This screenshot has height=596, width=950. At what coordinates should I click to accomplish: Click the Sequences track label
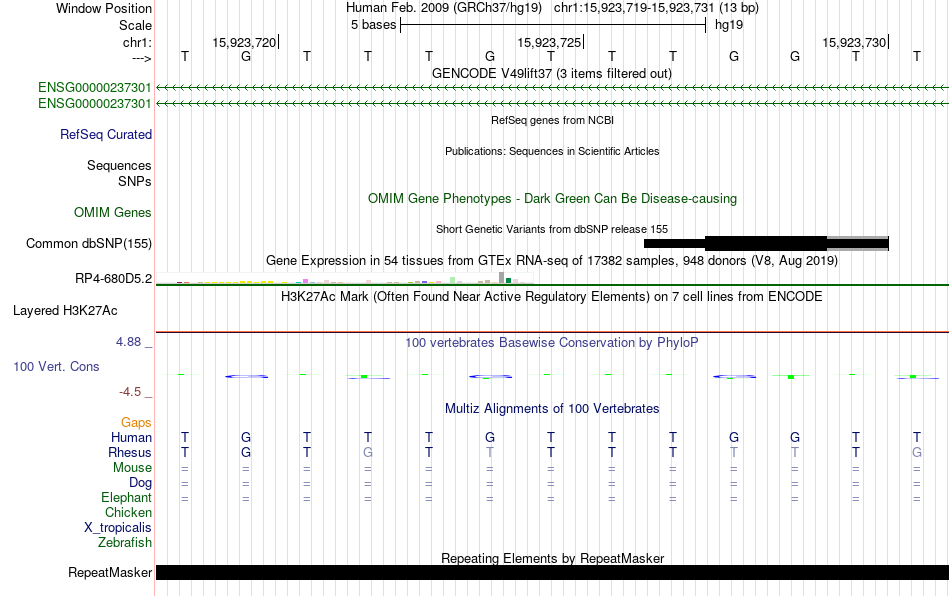tap(119, 165)
